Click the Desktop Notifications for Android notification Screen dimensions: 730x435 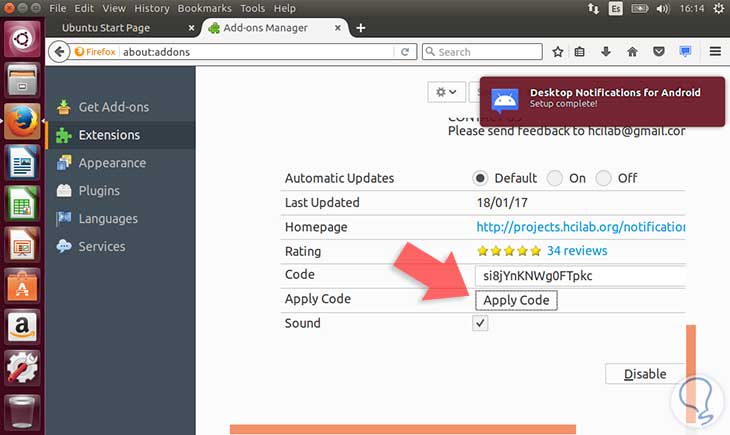tap(602, 101)
